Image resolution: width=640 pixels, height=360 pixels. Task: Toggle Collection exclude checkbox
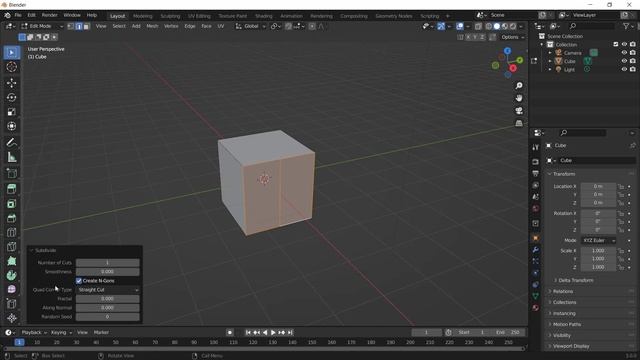[616, 44]
